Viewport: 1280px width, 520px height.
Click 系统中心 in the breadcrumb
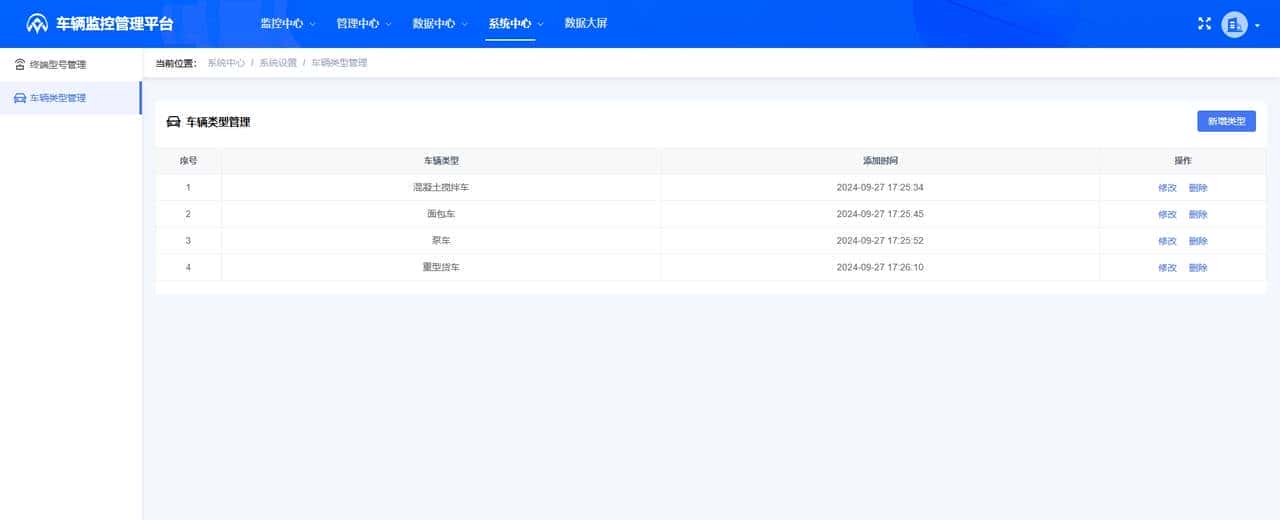click(226, 63)
